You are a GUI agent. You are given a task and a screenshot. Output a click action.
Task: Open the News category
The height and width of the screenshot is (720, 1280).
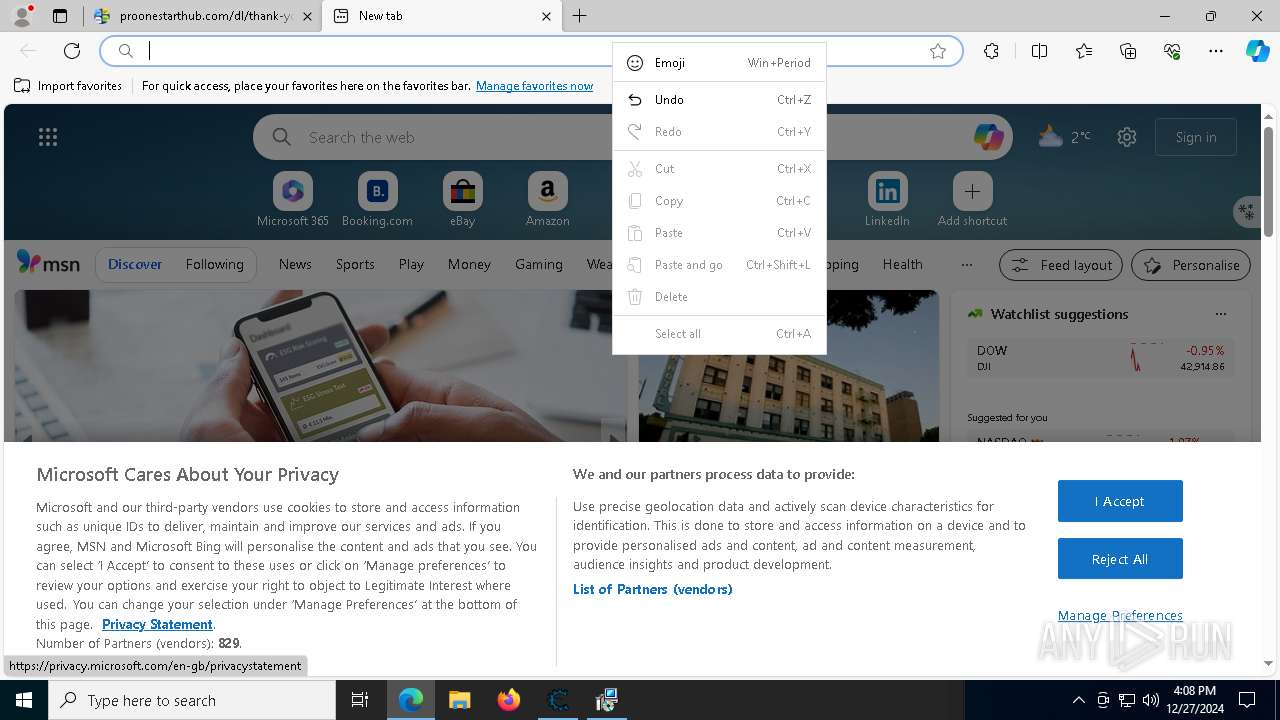pos(295,264)
